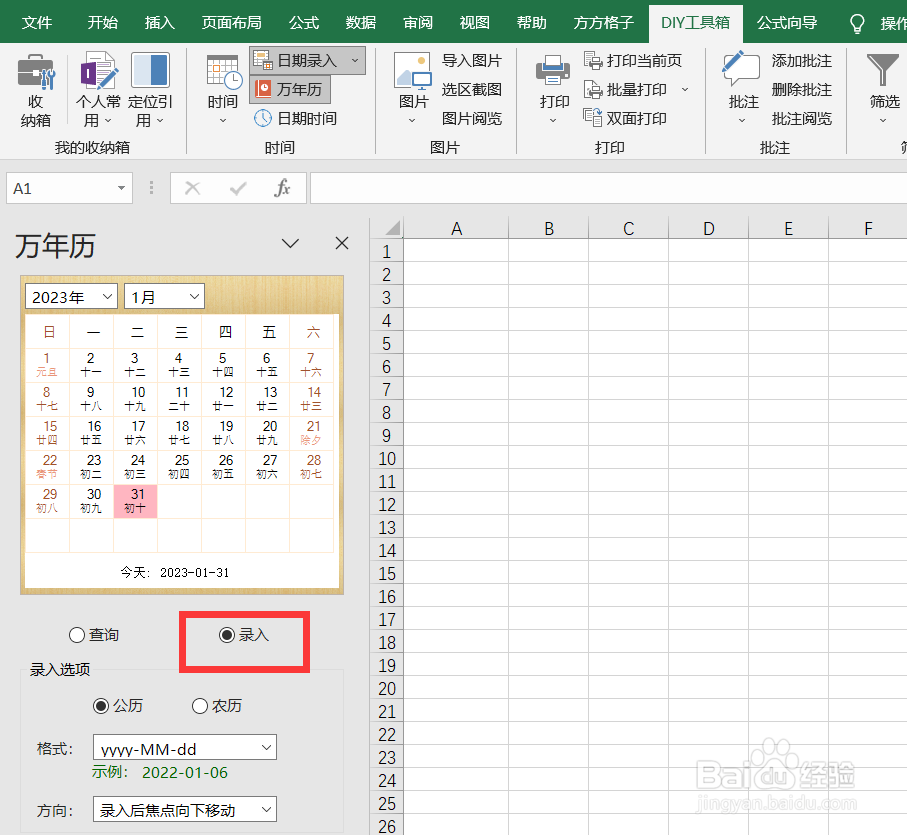Viewport: 907px width, 835px height.
Task: Switch to the 页面布局 tab
Action: click(x=231, y=23)
